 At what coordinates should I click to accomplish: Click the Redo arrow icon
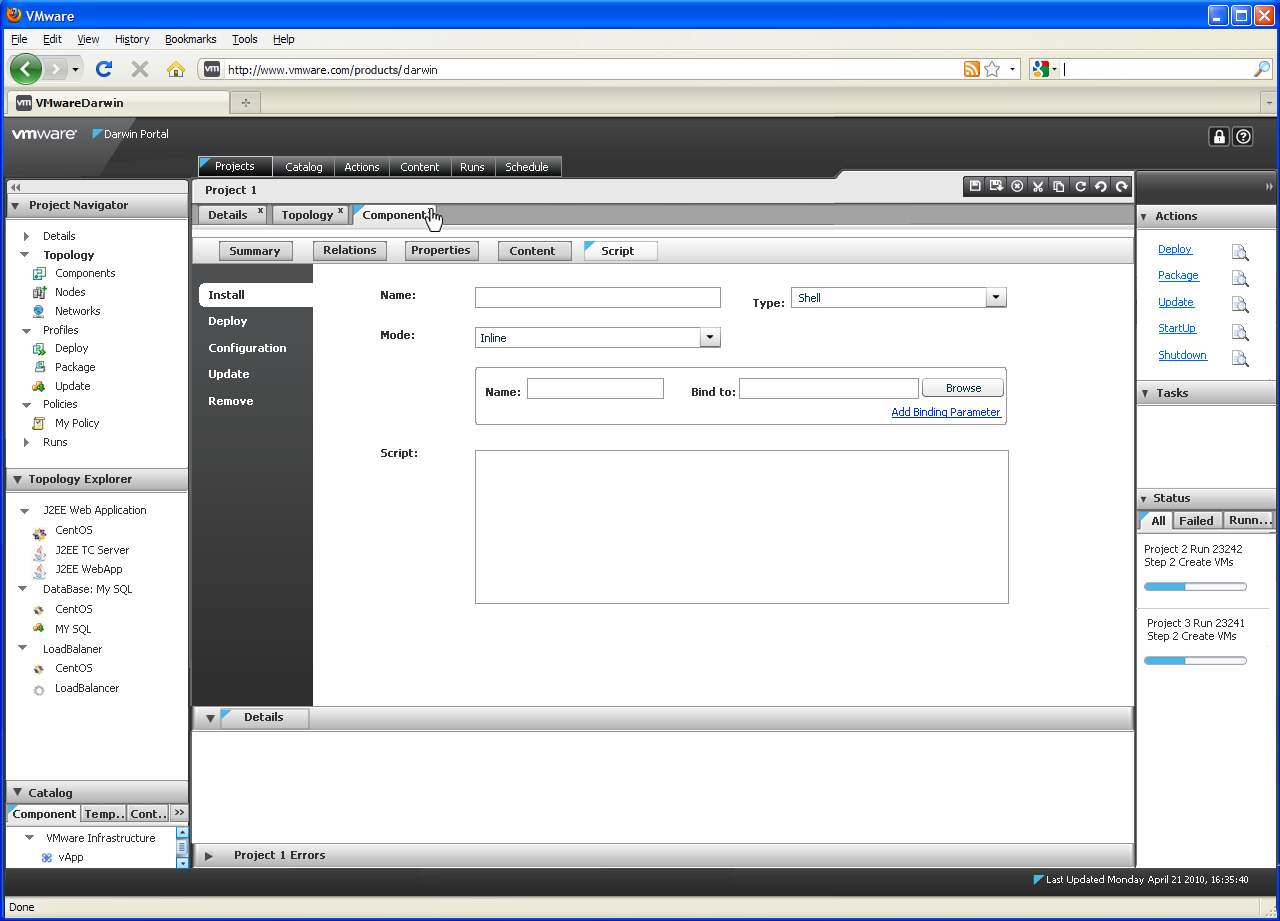(x=1122, y=186)
